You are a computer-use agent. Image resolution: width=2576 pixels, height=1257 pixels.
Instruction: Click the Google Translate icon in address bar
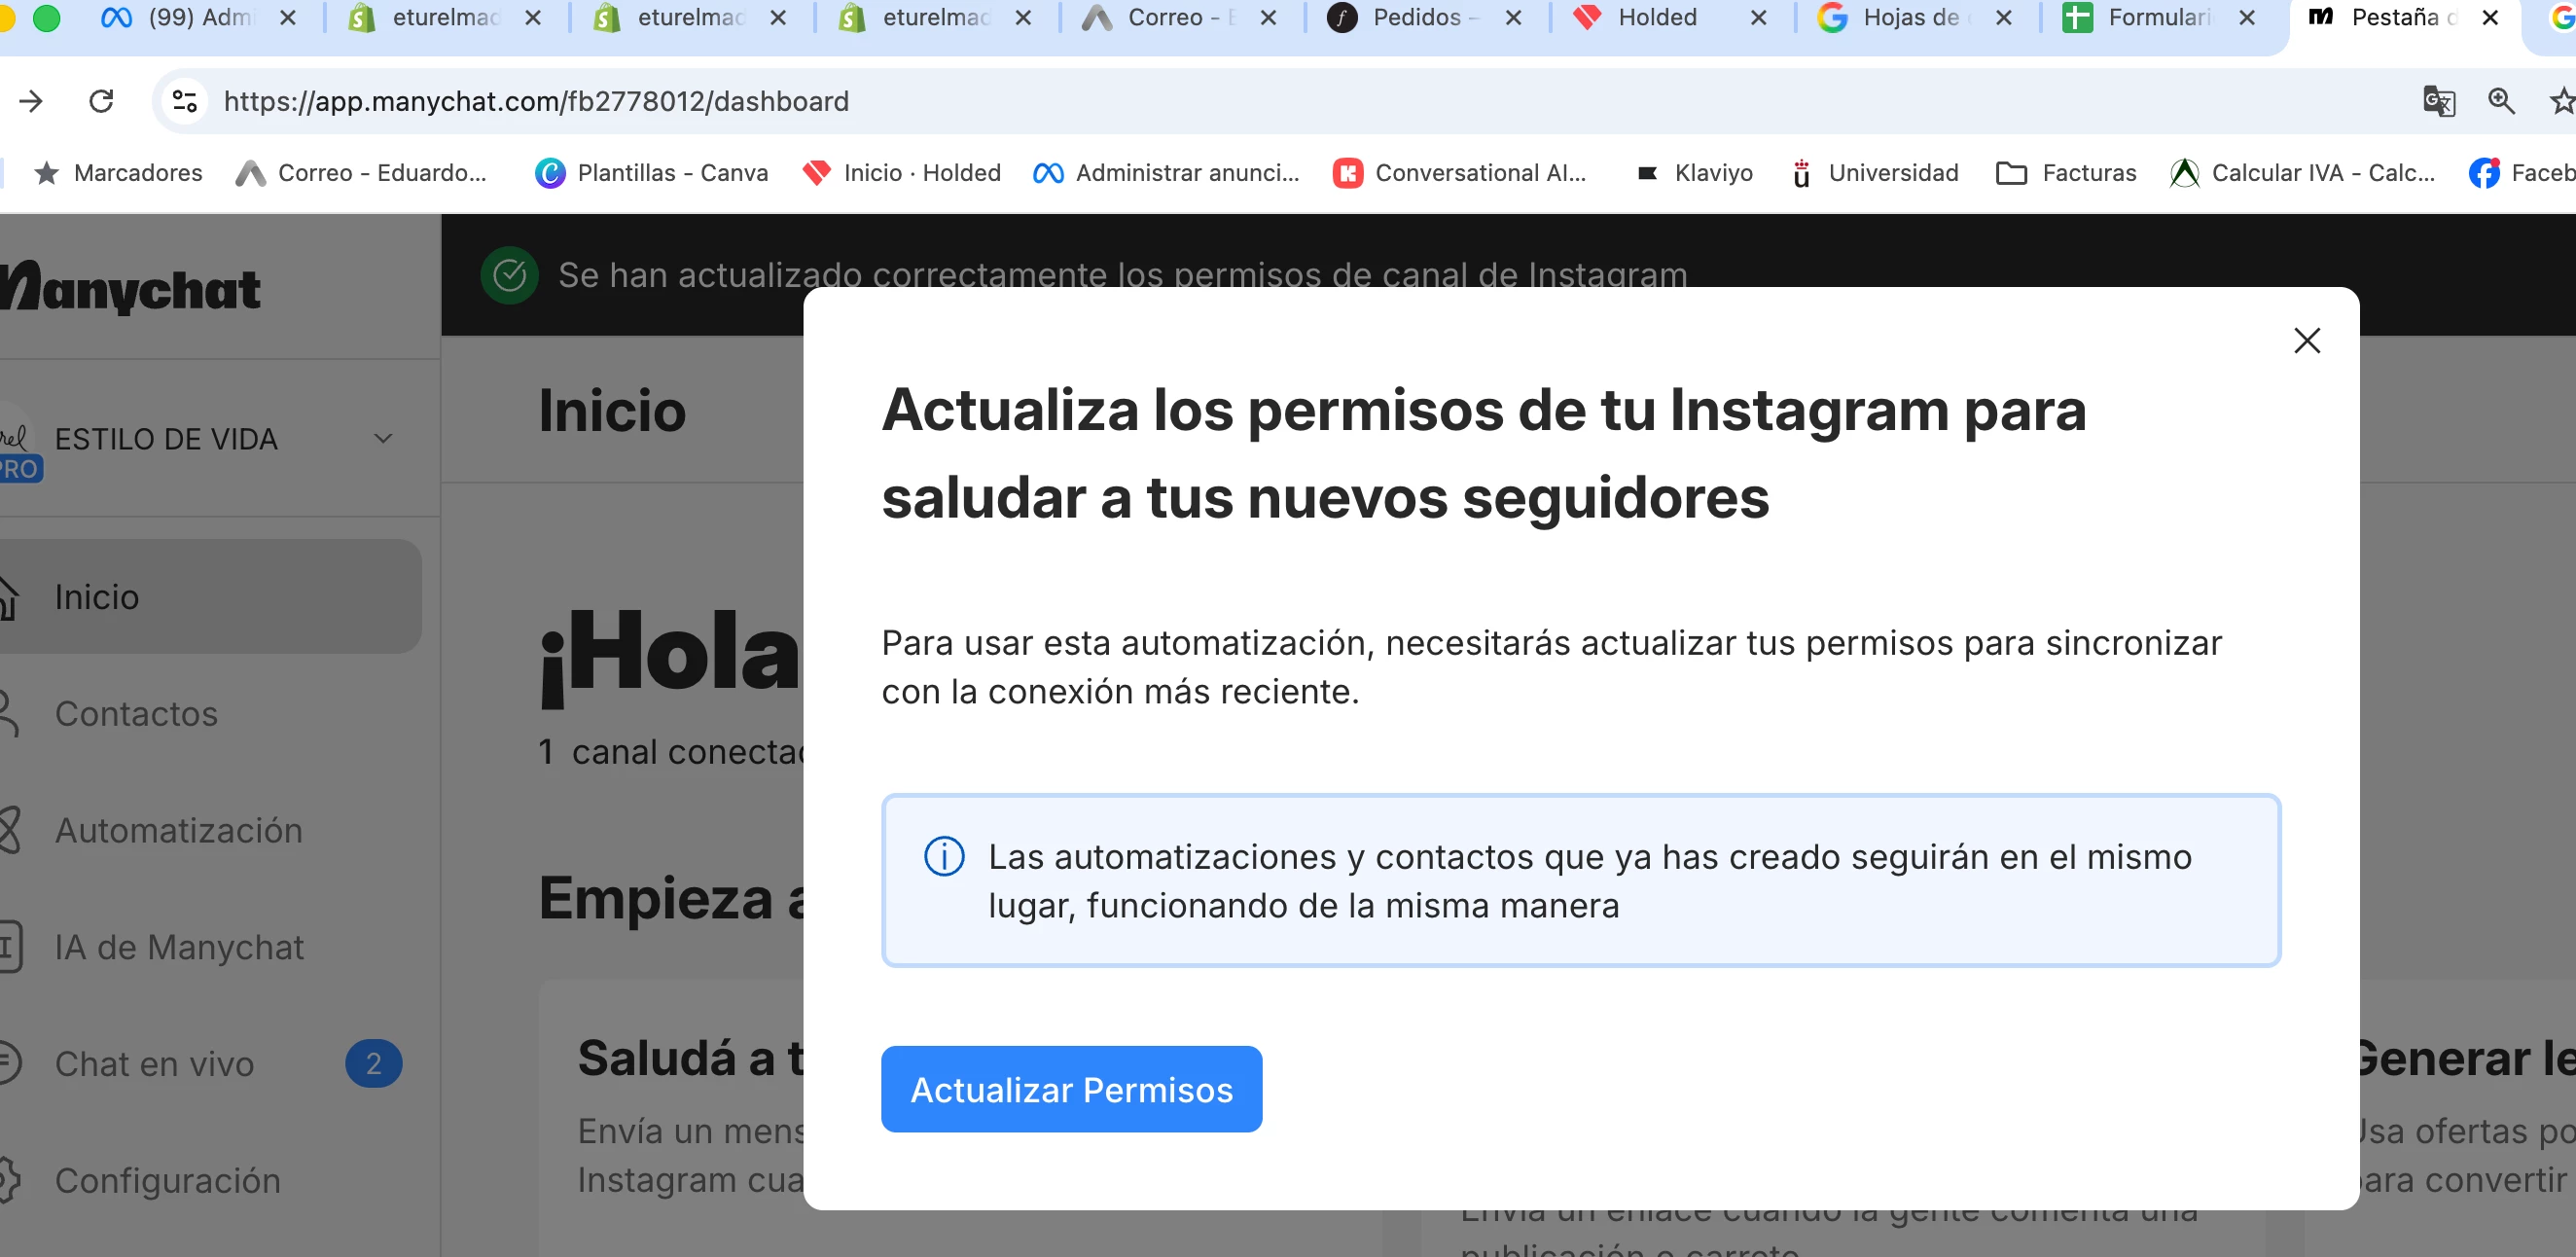[2438, 101]
